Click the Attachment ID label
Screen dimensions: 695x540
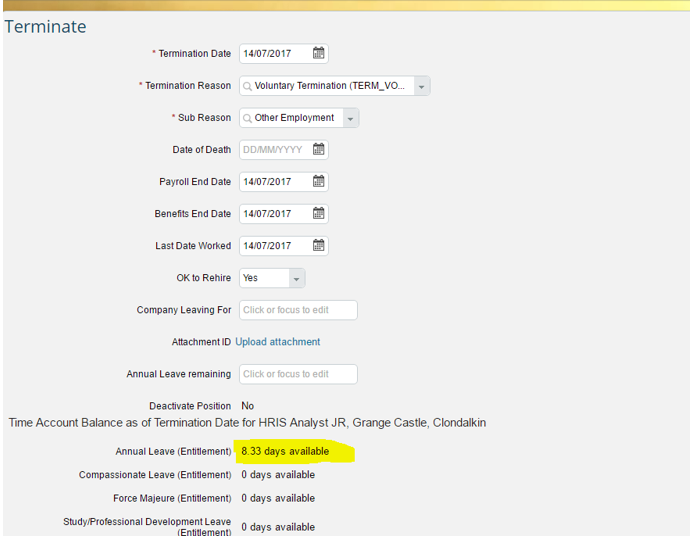tap(201, 342)
